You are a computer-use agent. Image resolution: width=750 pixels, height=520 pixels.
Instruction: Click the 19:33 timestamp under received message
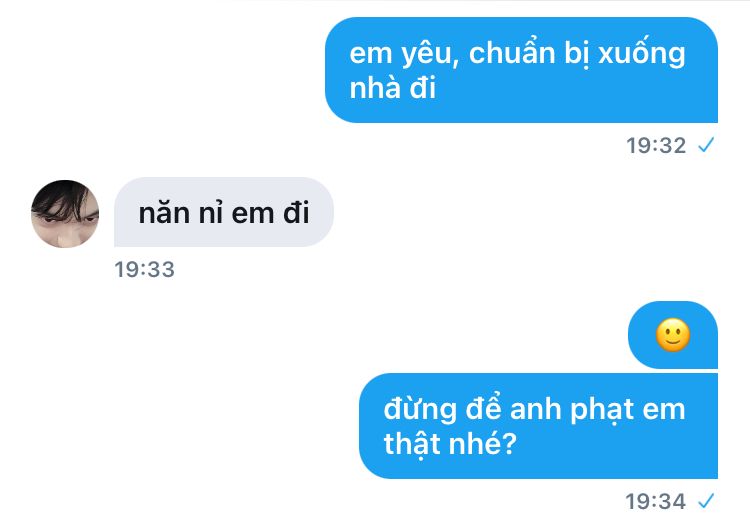pos(144,269)
